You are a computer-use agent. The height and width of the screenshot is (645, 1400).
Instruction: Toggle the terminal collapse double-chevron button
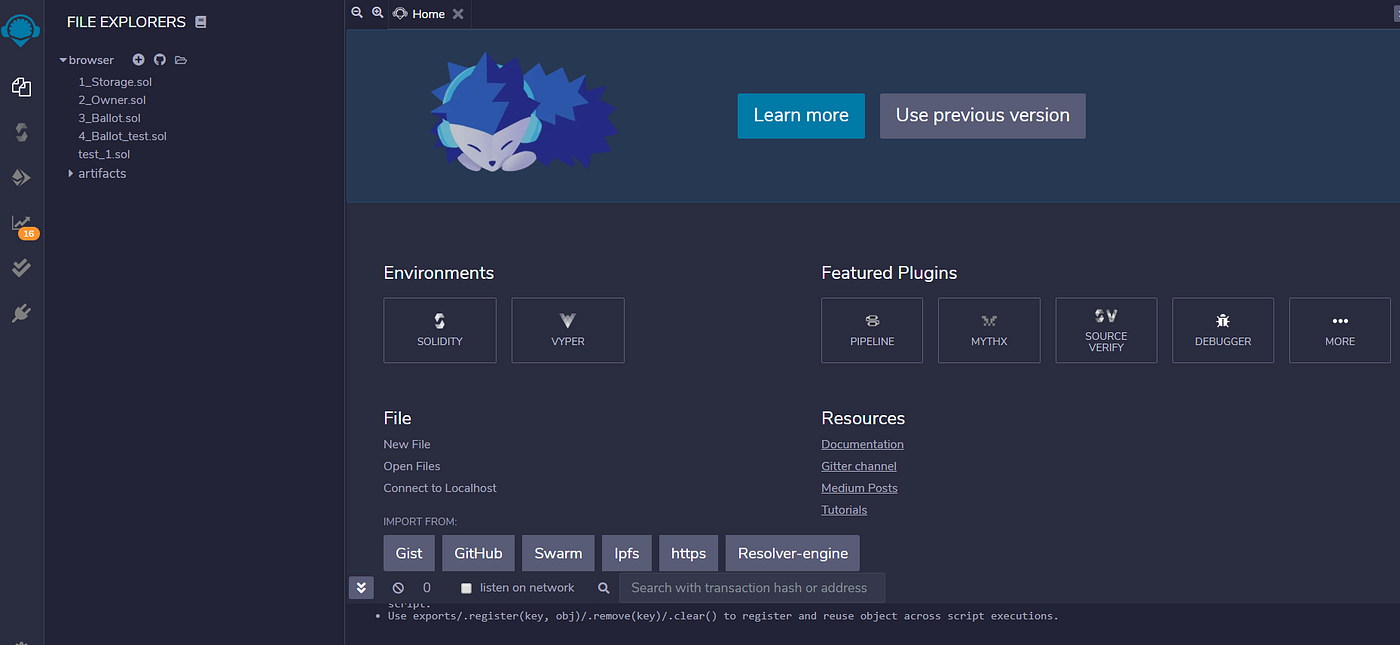tap(361, 588)
